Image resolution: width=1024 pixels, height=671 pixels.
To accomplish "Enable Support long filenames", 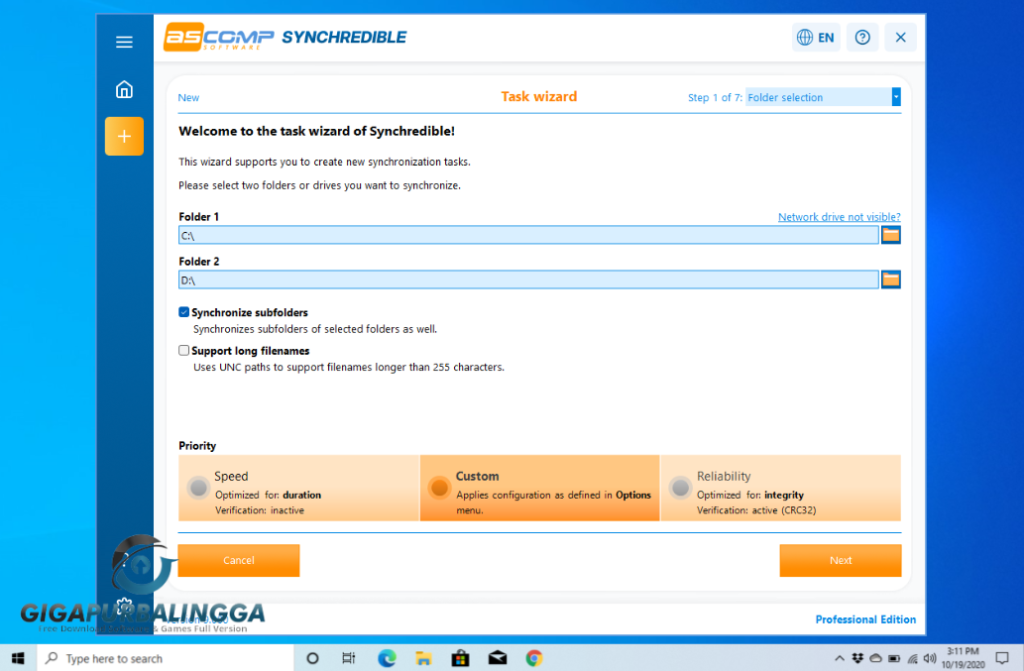I will [x=183, y=350].
